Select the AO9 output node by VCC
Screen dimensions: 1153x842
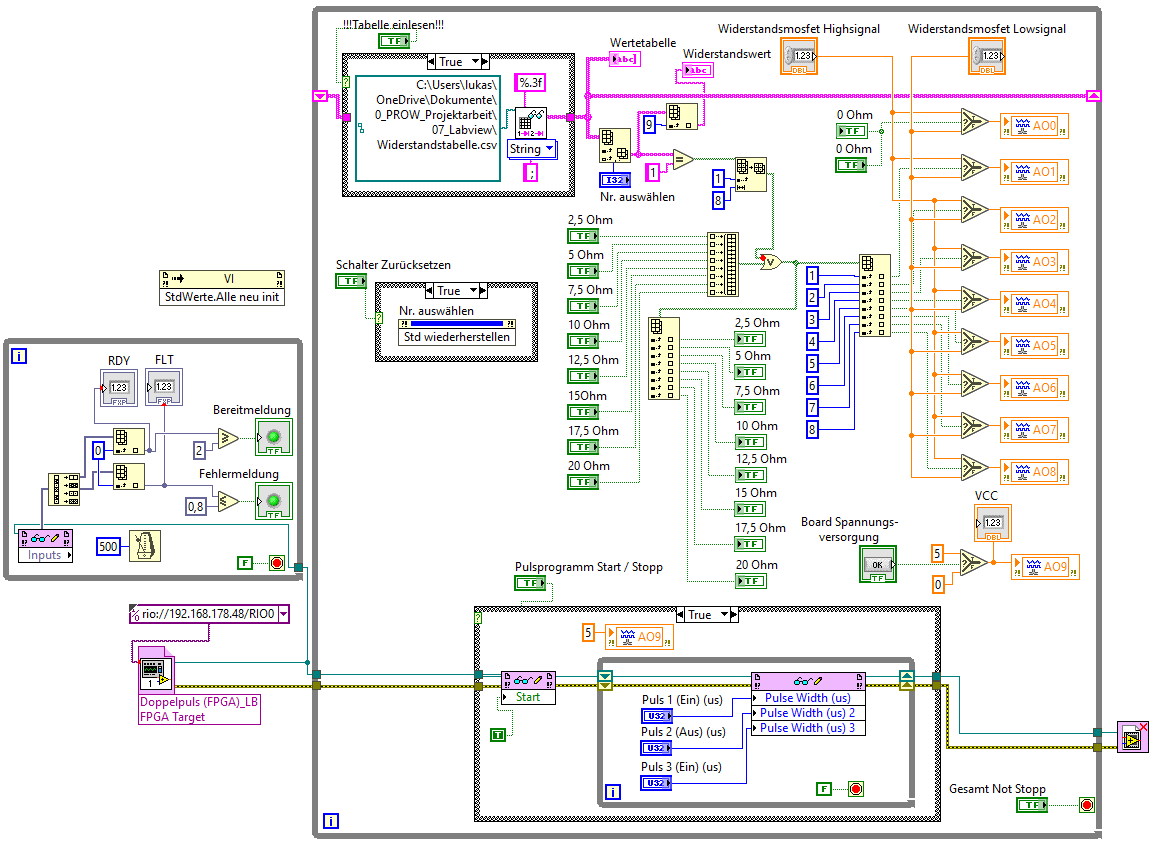coord(1045,567)
